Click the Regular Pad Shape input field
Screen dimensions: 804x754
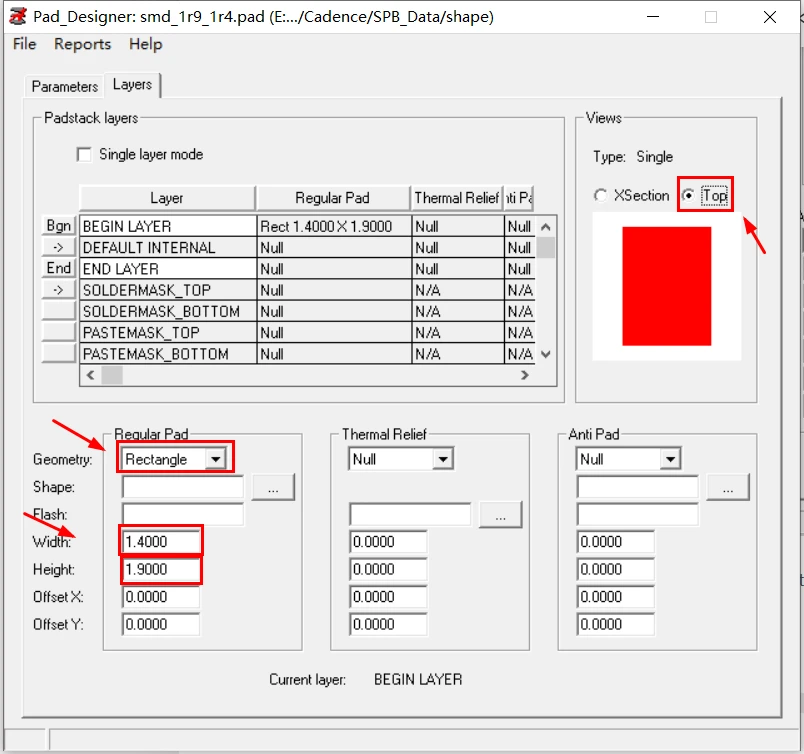[x=183, y=487]
